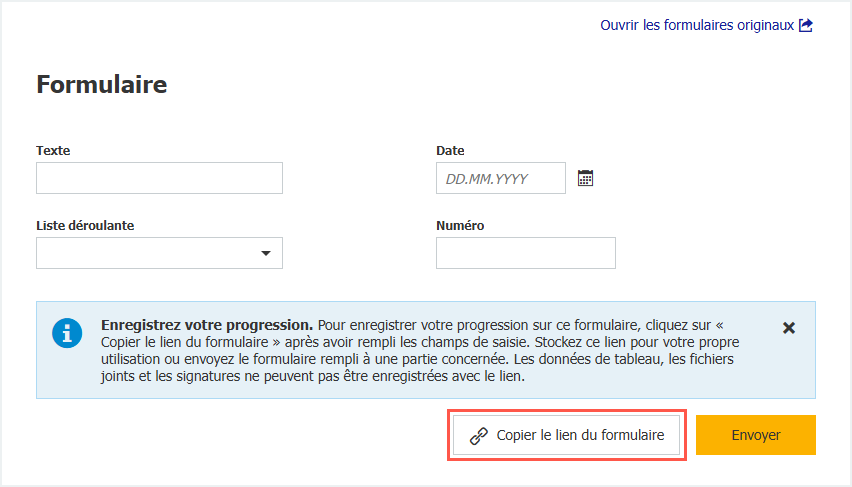The height and width of the screenshot is (487, 852).
Task: Click the Formulaire heading
Action: (x=102, y=85)
